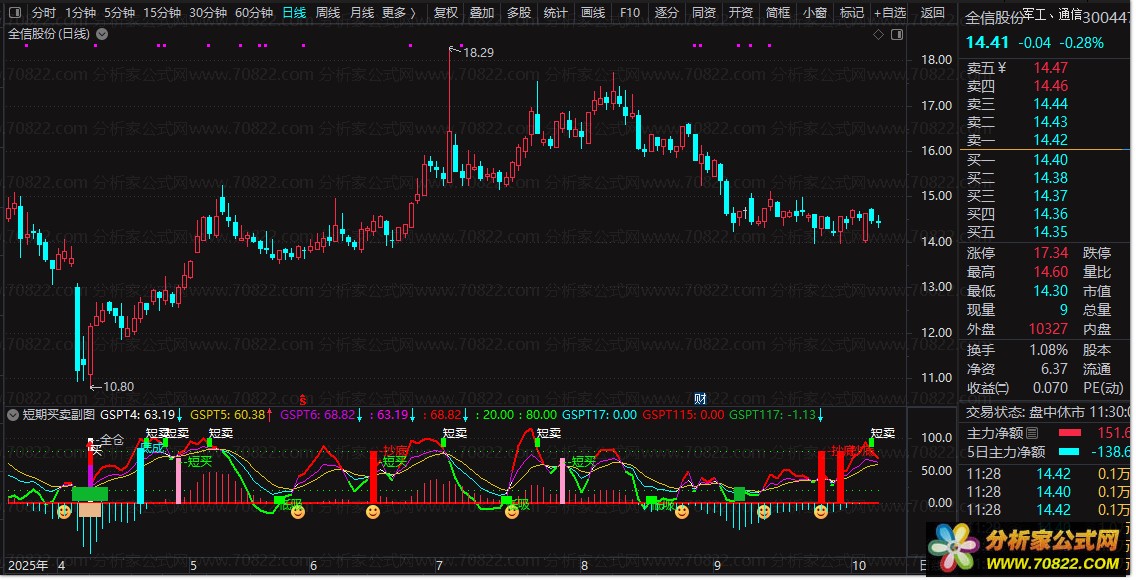Click the 全仓 signal label in indicator
1136x580 pixels.
pyautogui.click(x=112, y=440)
